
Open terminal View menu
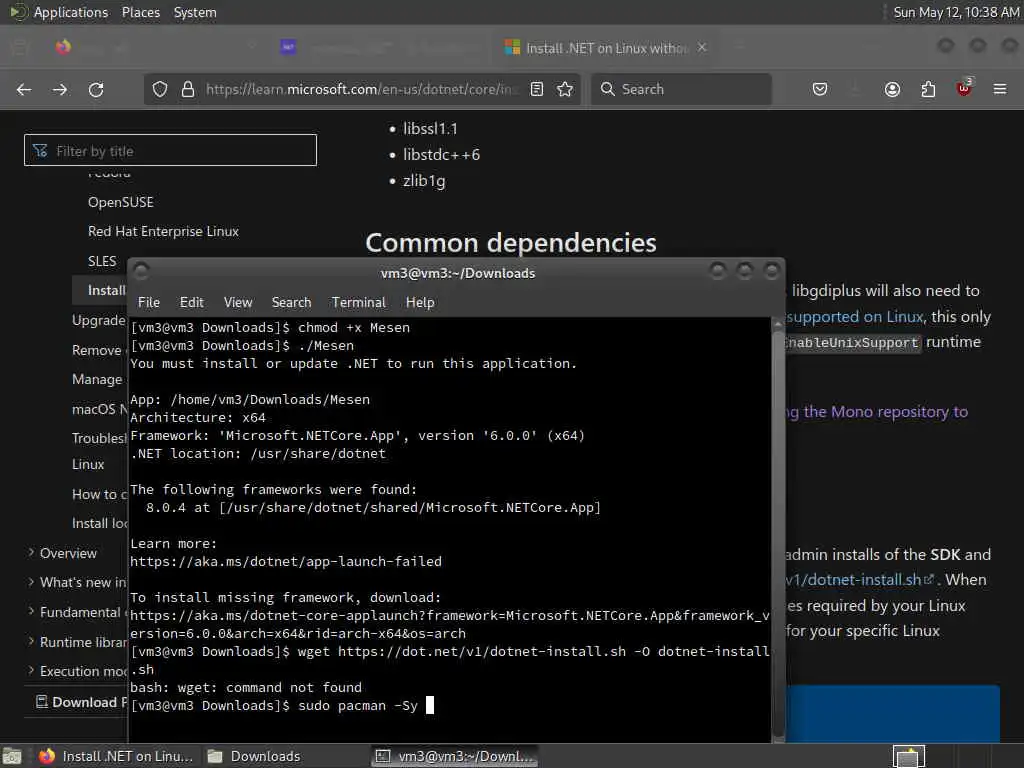coord(238,302)
